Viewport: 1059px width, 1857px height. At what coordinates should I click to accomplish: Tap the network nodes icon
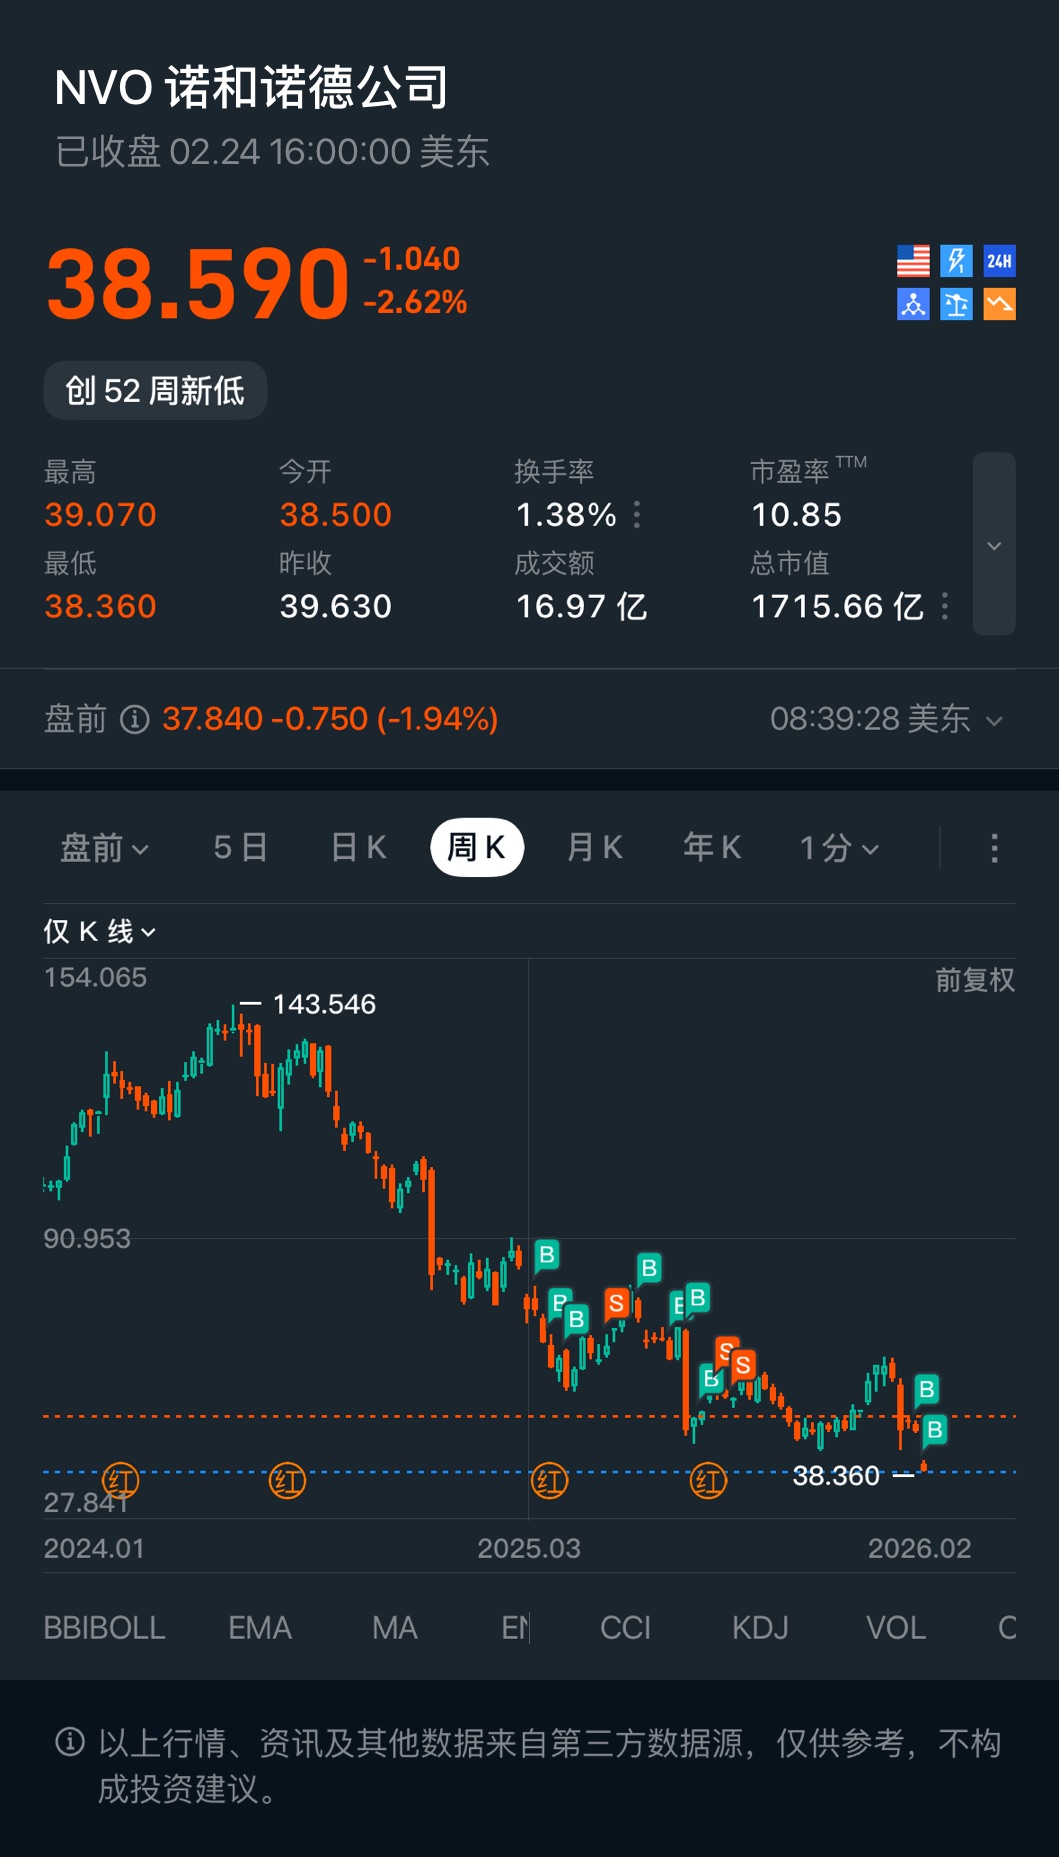pyautogui.click(x=913, y=304)
